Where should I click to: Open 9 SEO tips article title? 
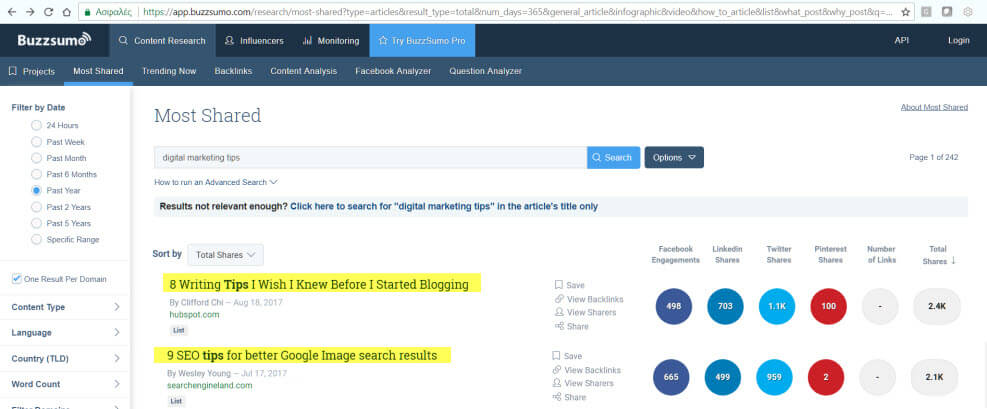click(x=302, y=356)
